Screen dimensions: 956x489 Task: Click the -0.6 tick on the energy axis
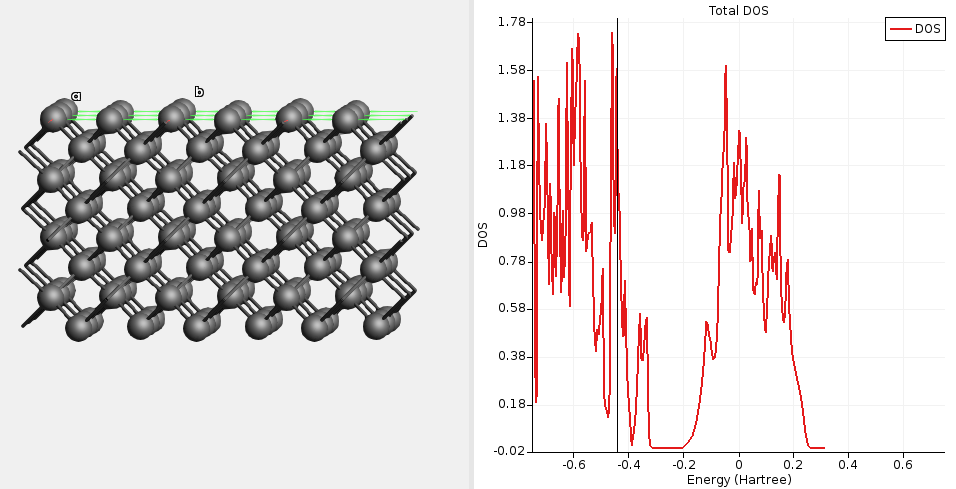coord(573,465)
